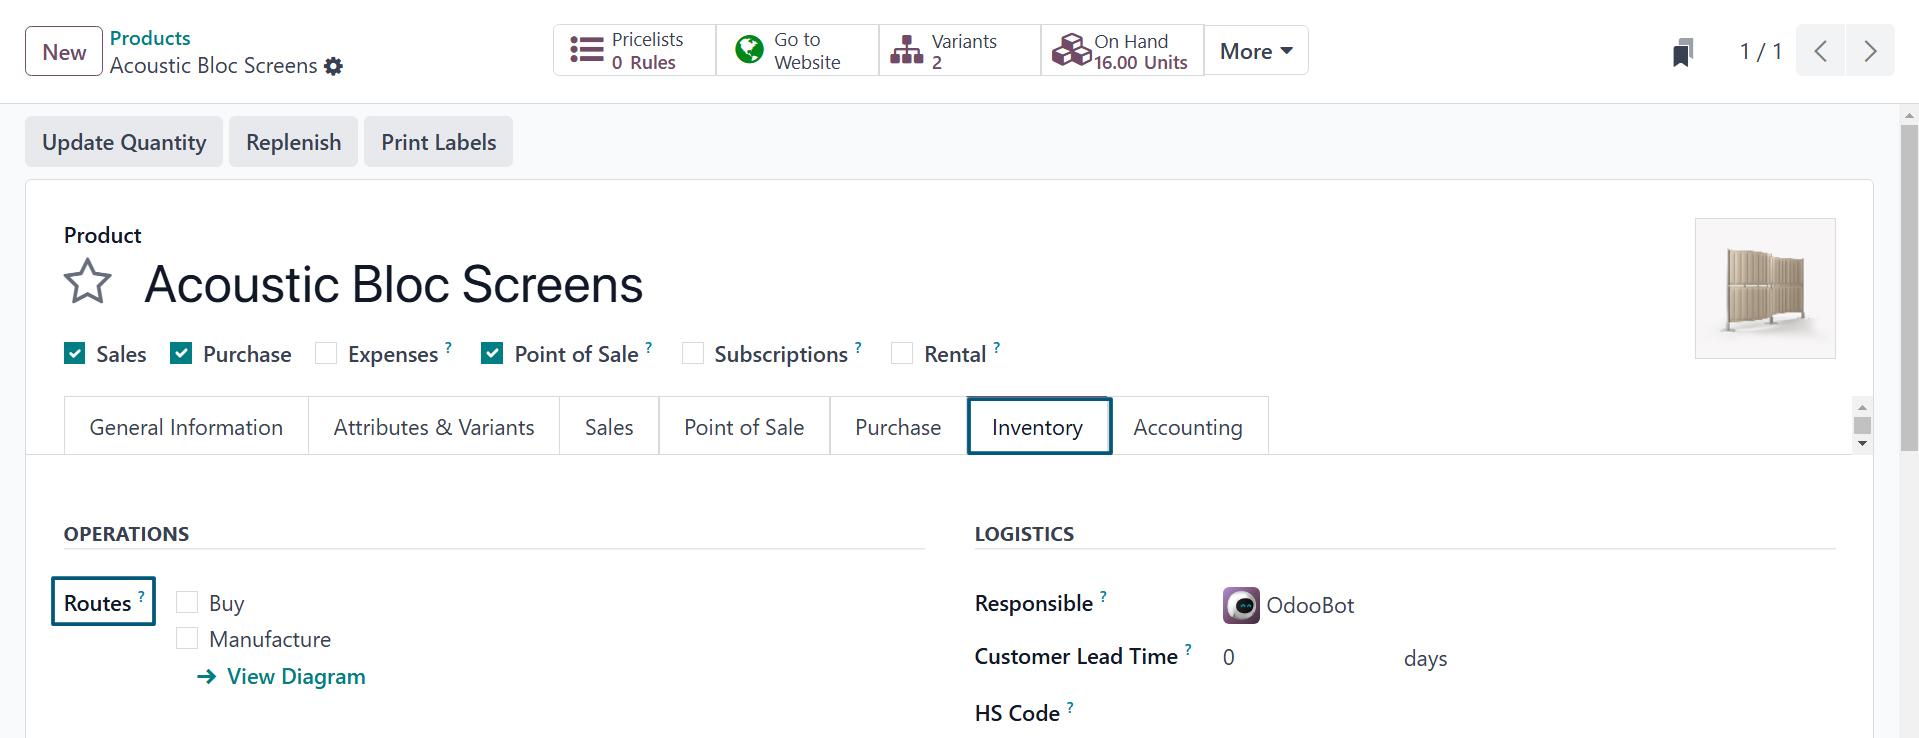The image size is (1919, 738).
Task: Click the bookmark icon near the pager
Action: tap(1683, 52)
